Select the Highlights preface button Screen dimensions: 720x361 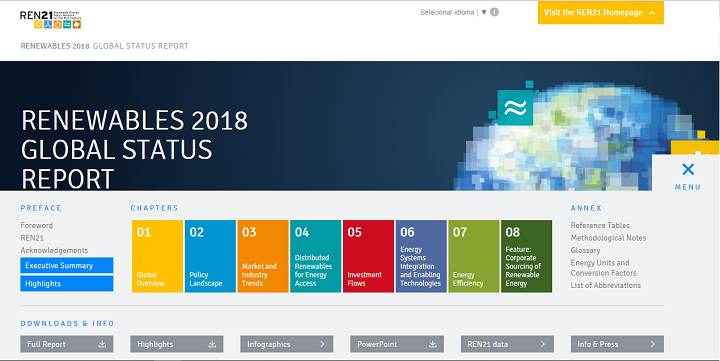[x=67, y=283]
